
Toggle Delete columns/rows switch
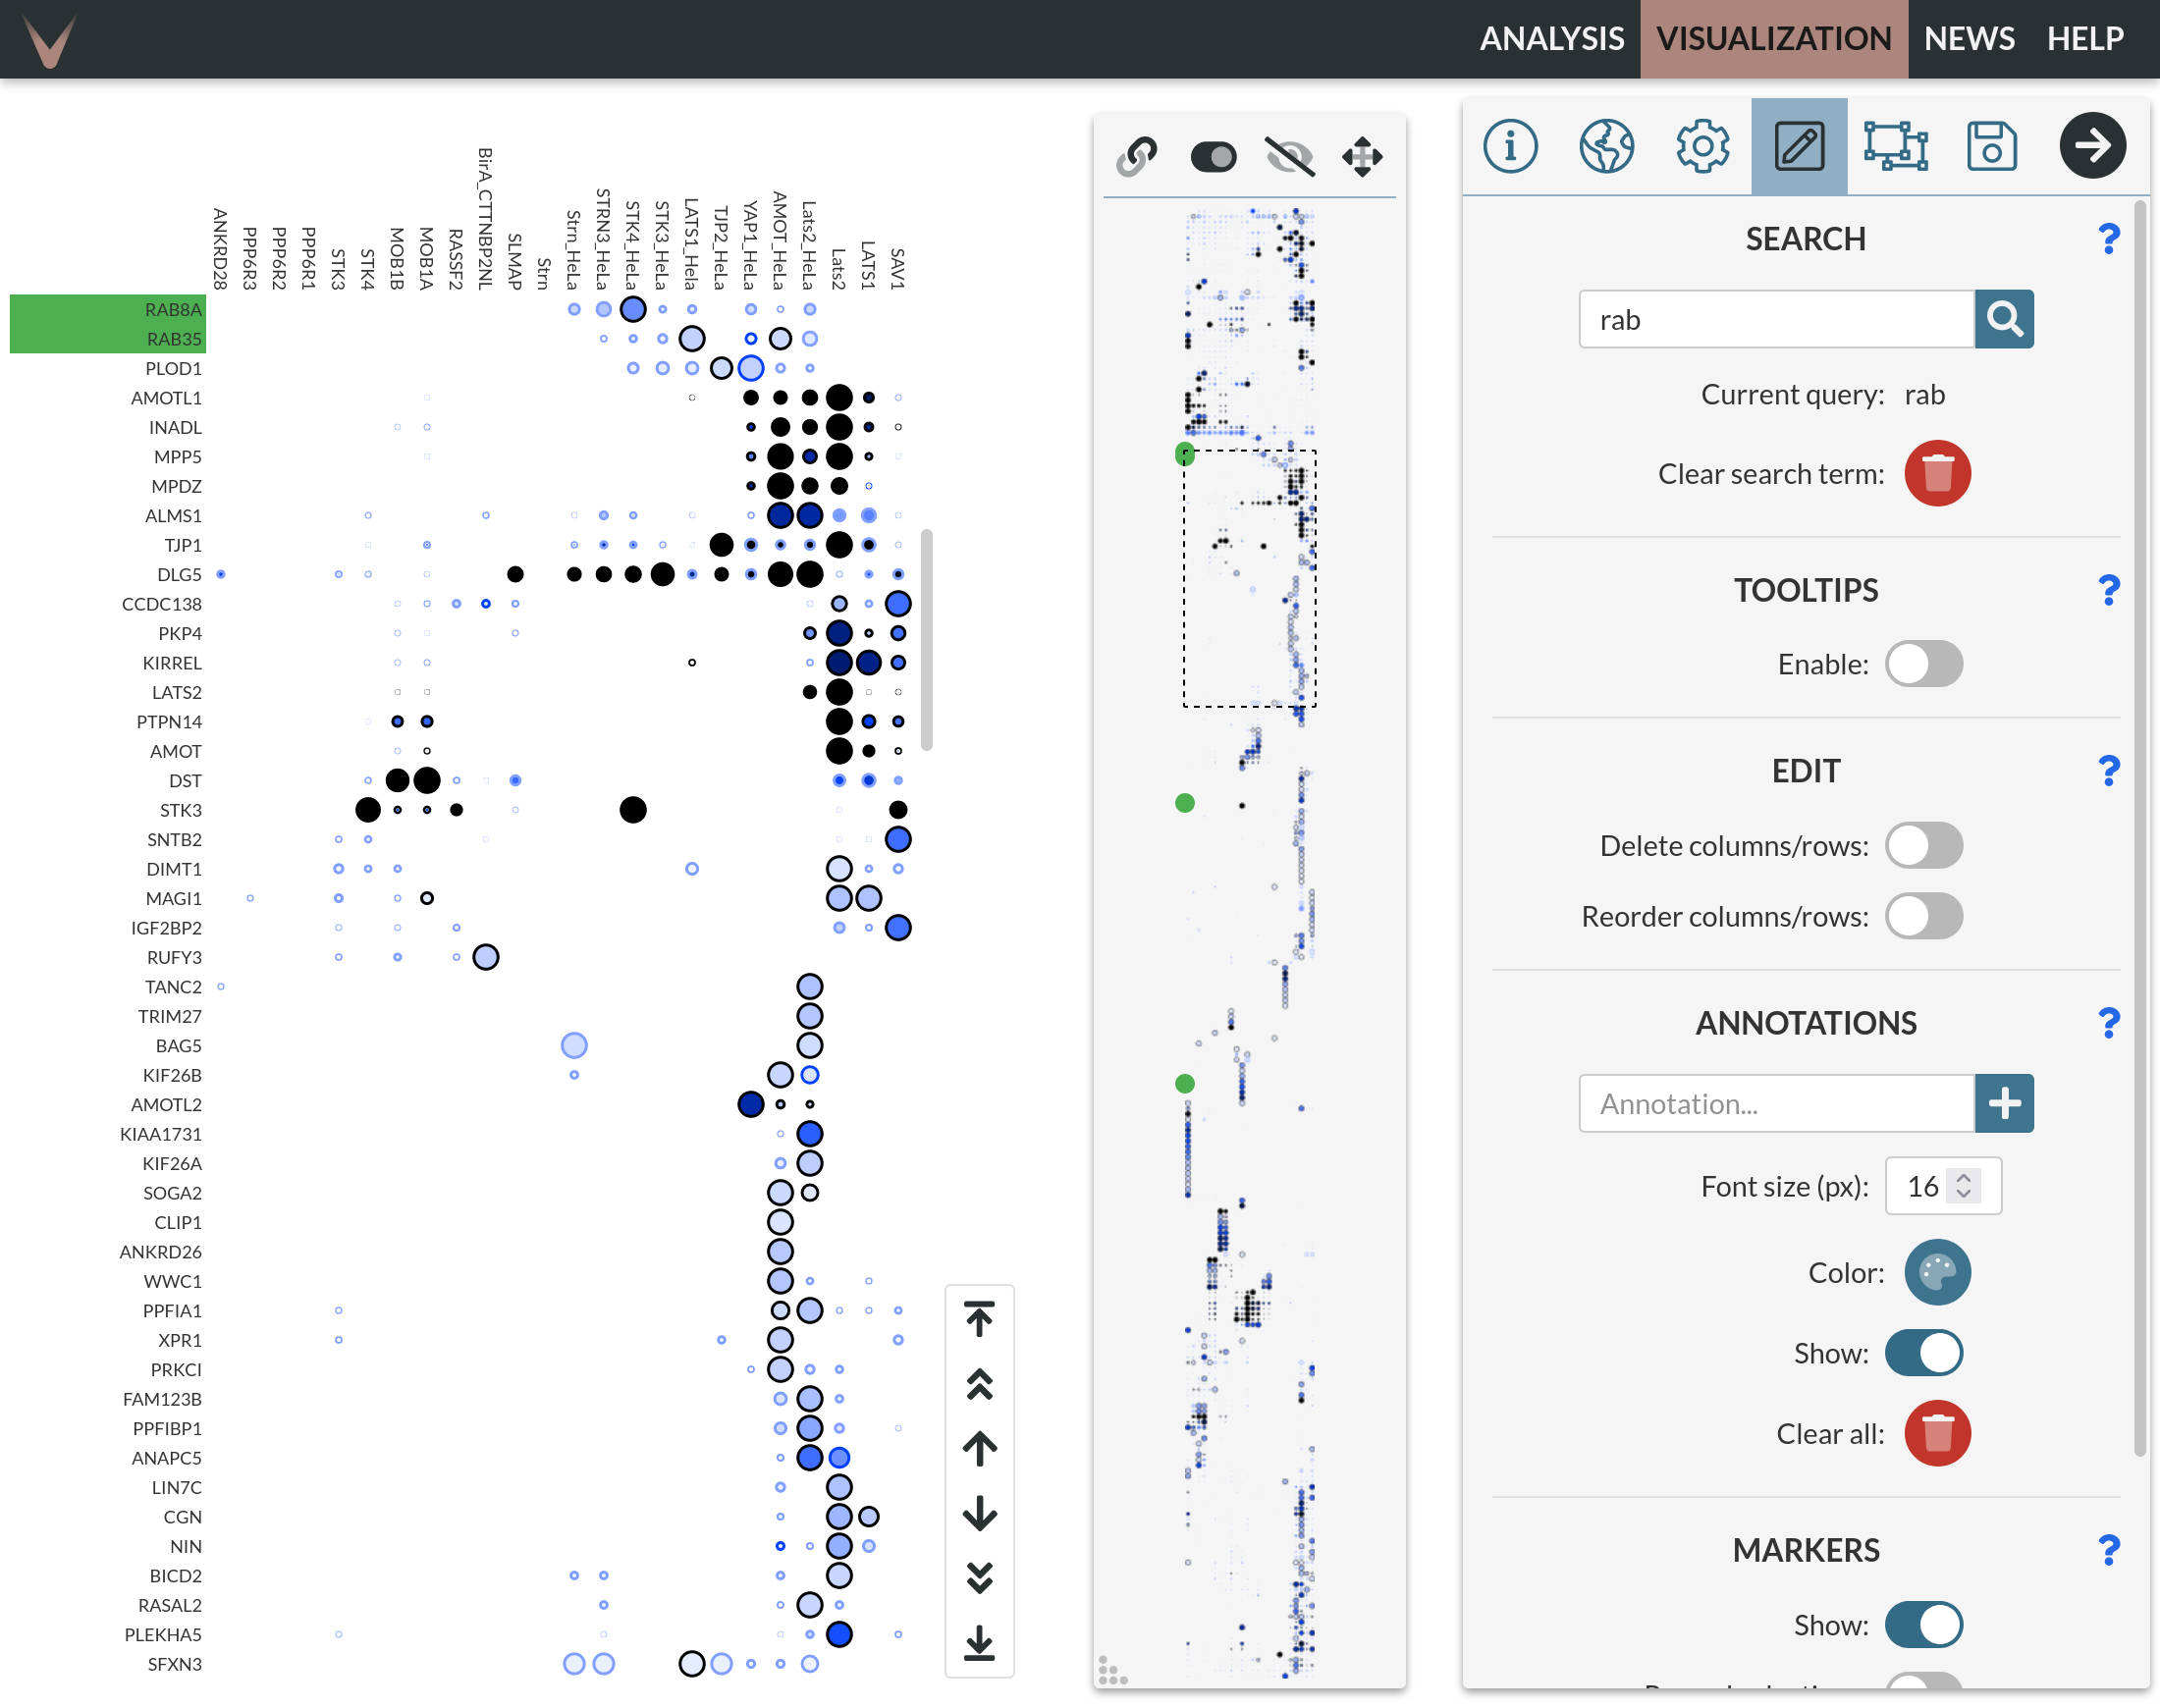click(1923, 846)
